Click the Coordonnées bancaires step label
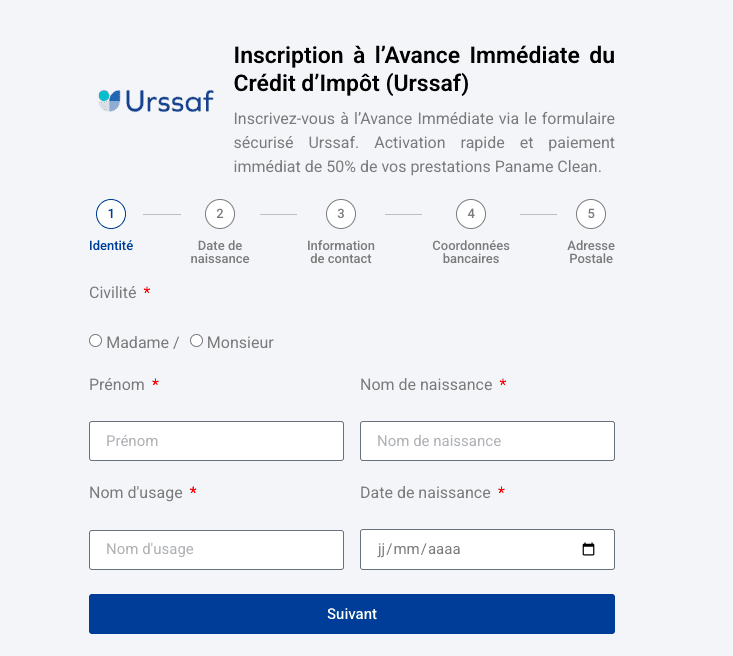The image size is (733, 656). 471,252
